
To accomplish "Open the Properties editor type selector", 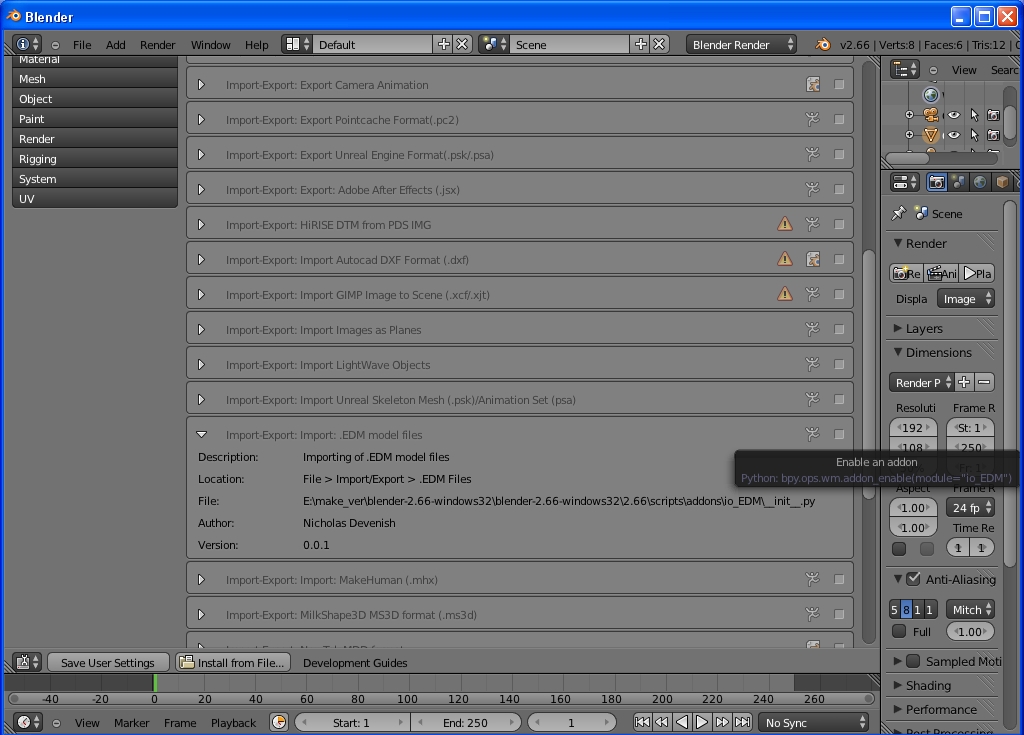I will (905, 182).
